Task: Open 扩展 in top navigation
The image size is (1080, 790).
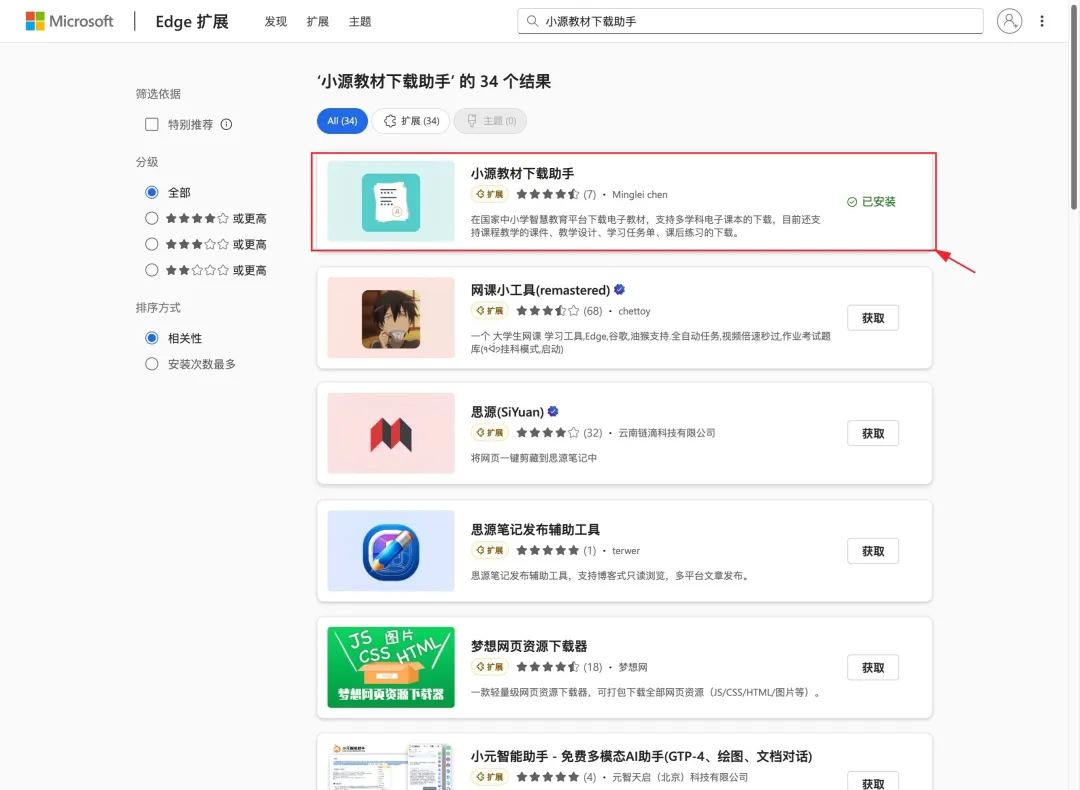Action: pos(318,22)
